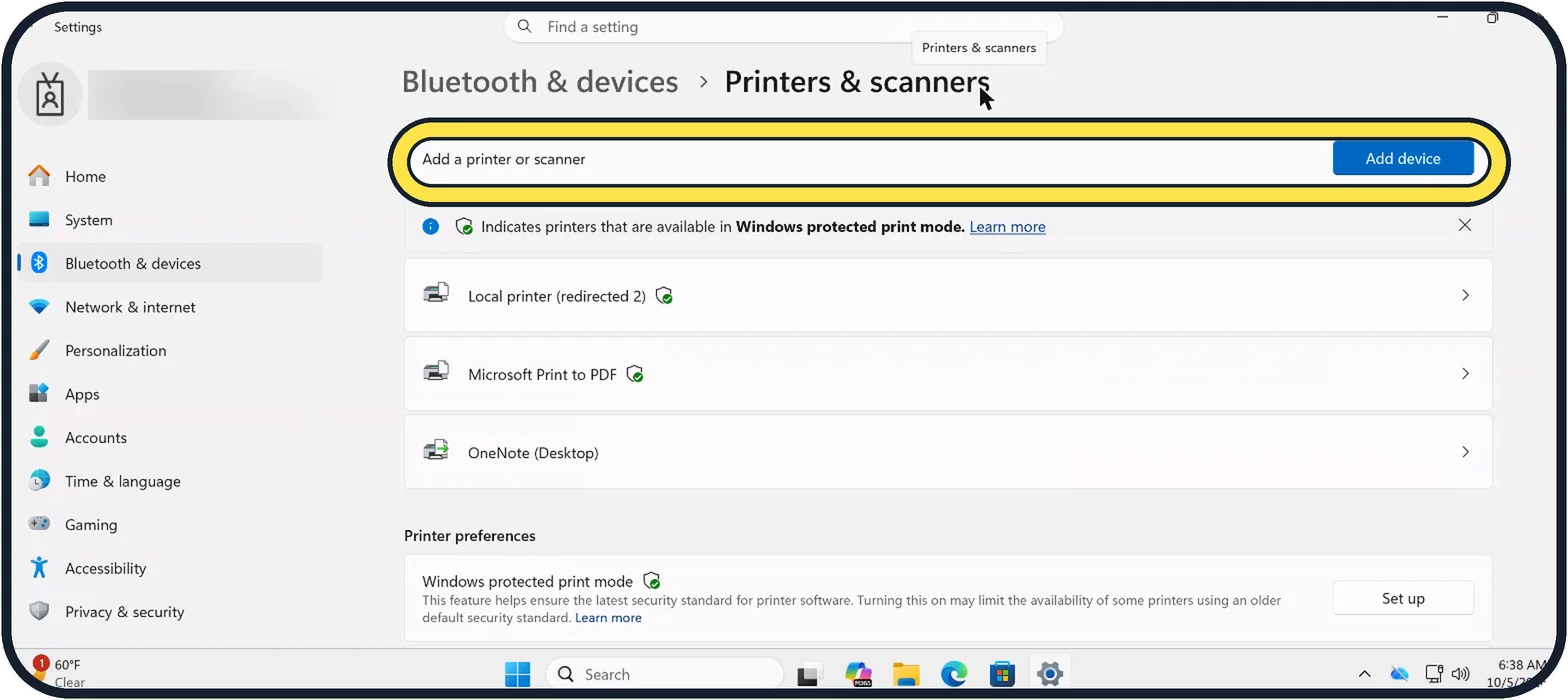Open Task View from the taskbar
Image resolution: width=1568 pixels, height=700 pixels.
point(810,674)
